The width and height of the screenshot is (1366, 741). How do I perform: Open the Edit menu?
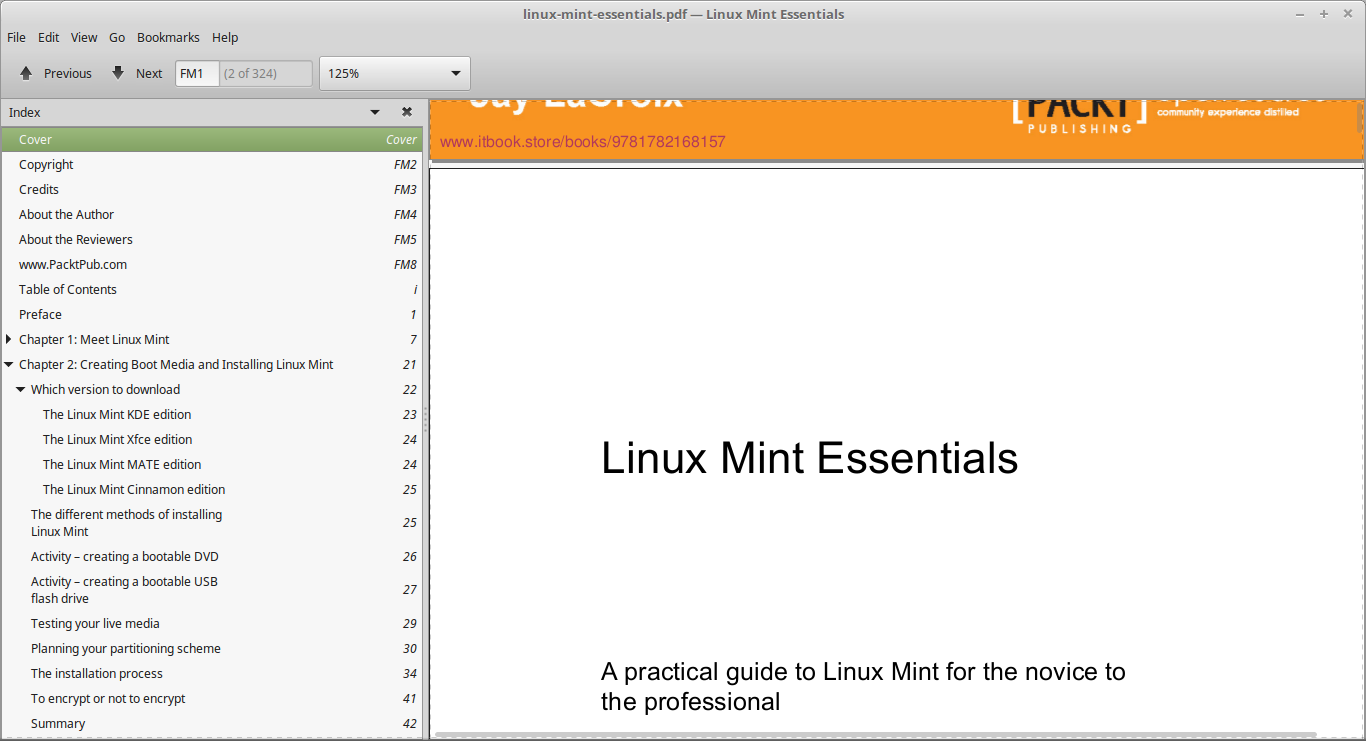coord(49,37)
